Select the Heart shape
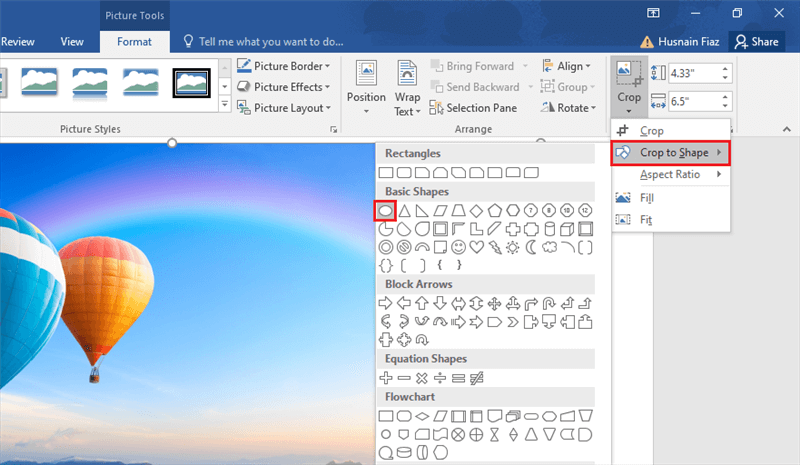This screenshot has height=465, width=800. point(476,248)
